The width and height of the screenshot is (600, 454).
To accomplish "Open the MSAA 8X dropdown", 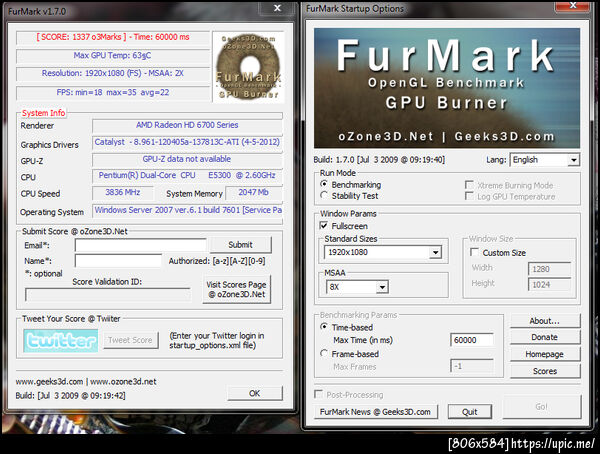I will pos(357,287).
